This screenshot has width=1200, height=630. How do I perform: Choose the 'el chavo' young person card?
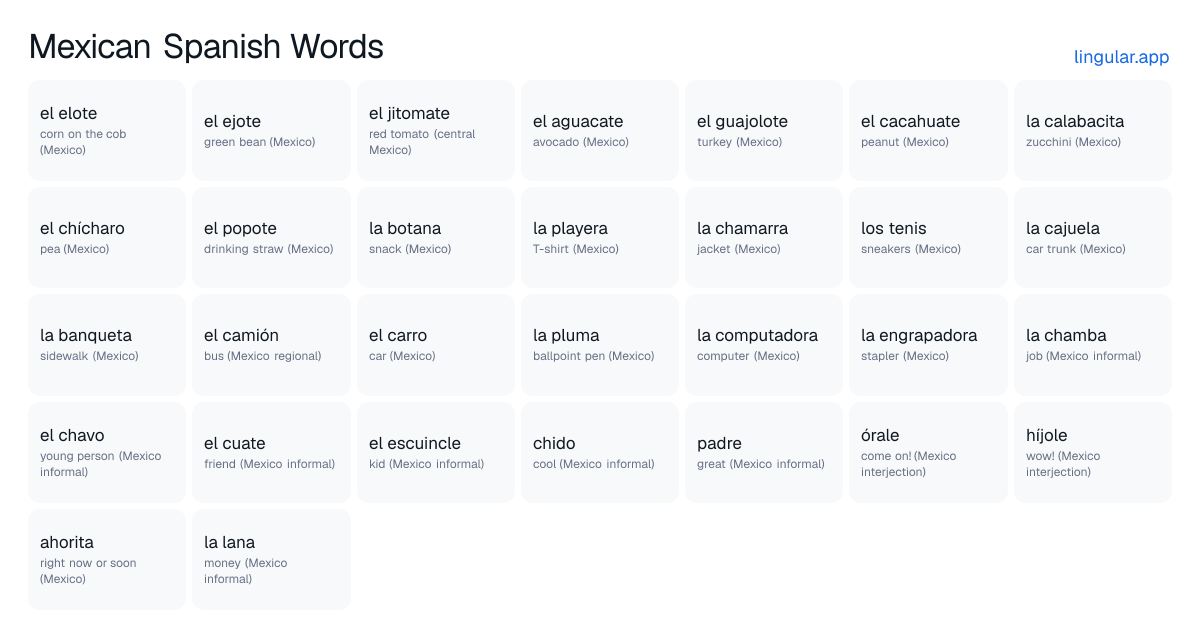point(107,452)
